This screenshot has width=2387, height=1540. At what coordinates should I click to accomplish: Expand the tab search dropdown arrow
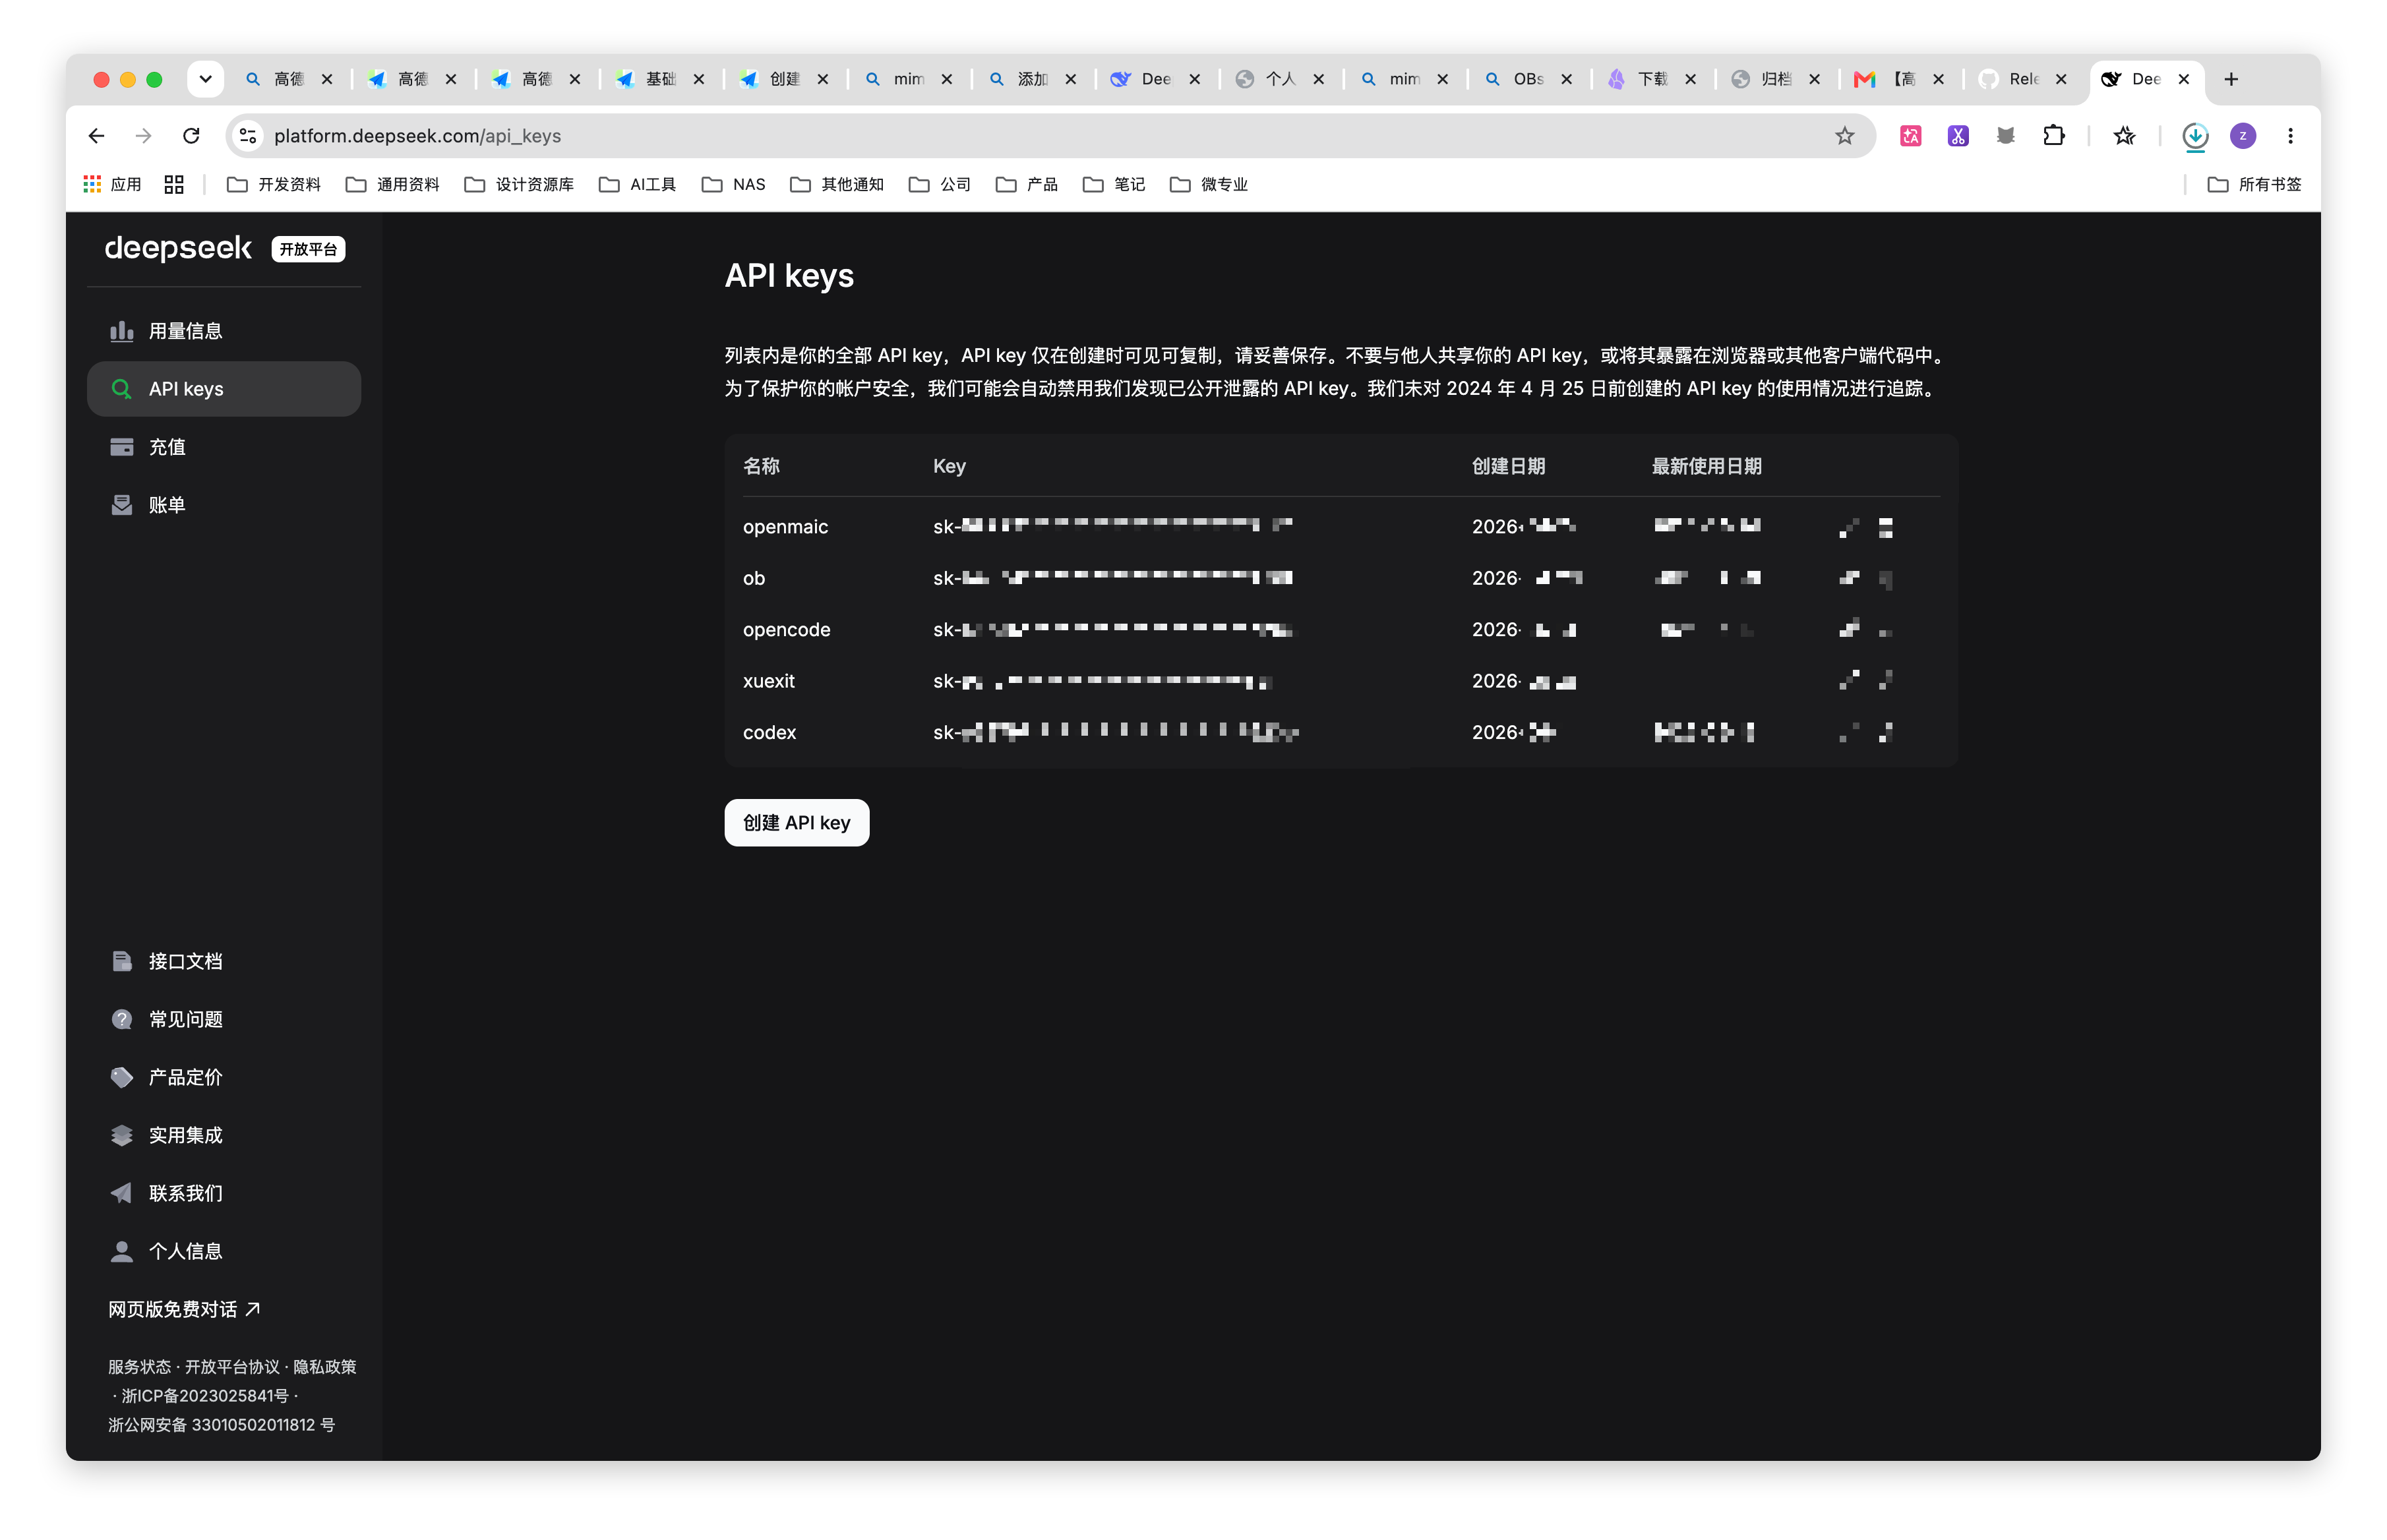tap(205, 79)
